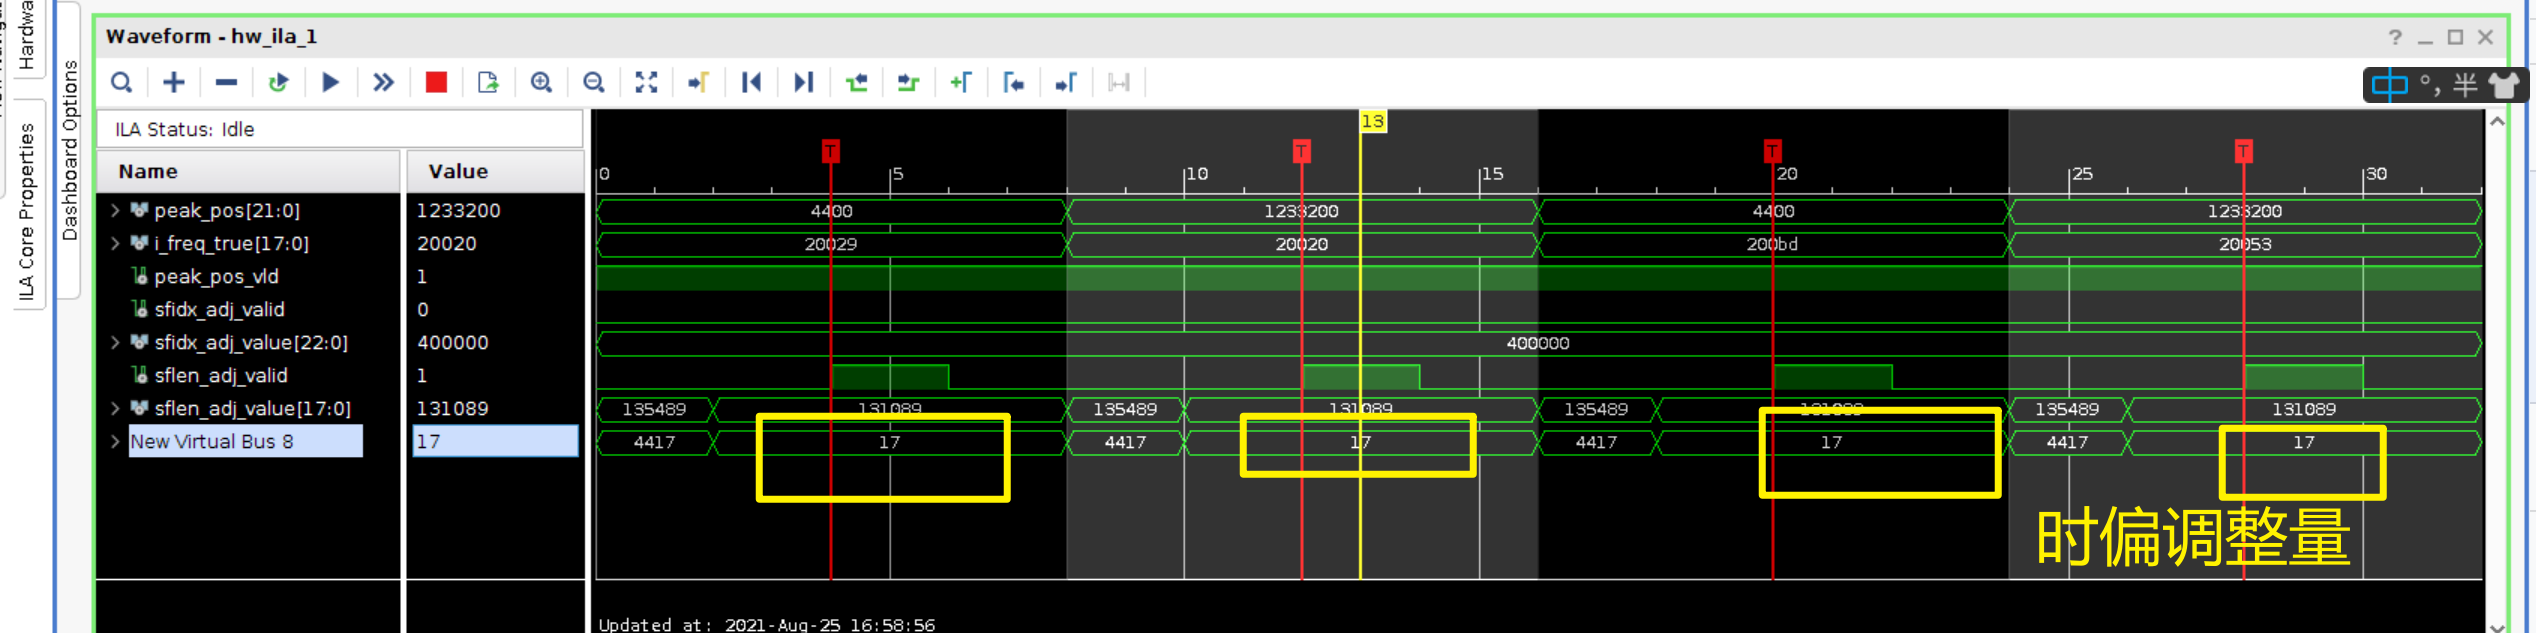Click IME half-width symbol

[x=2465, y=85]
